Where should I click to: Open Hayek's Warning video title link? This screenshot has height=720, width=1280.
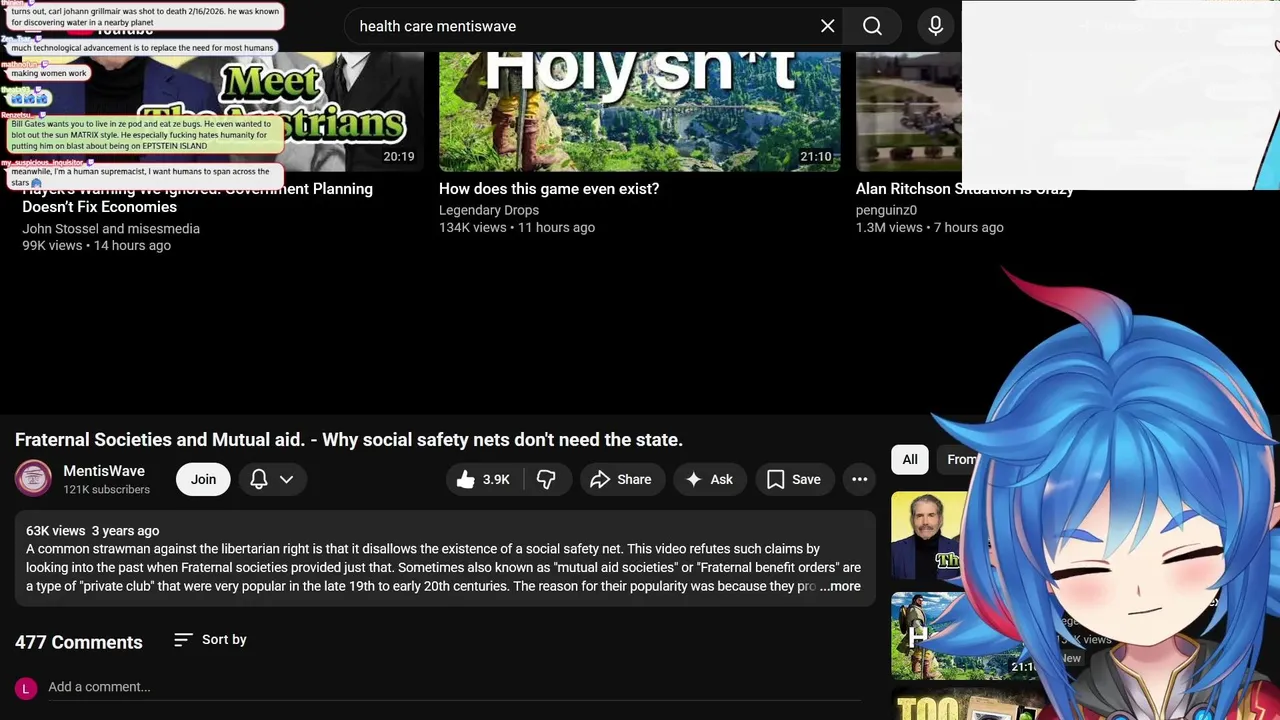(x=198, y=198)
